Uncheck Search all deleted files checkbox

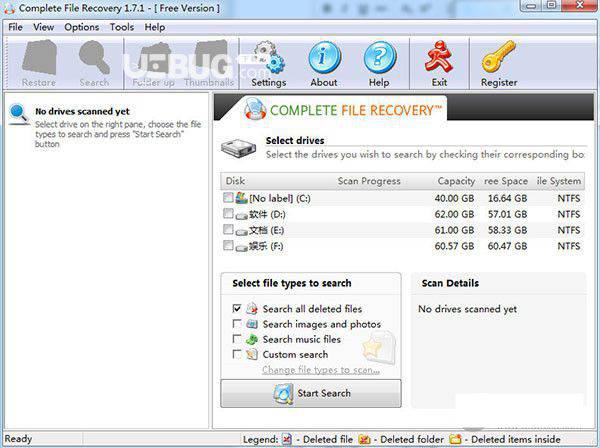(x=237, y=308)
